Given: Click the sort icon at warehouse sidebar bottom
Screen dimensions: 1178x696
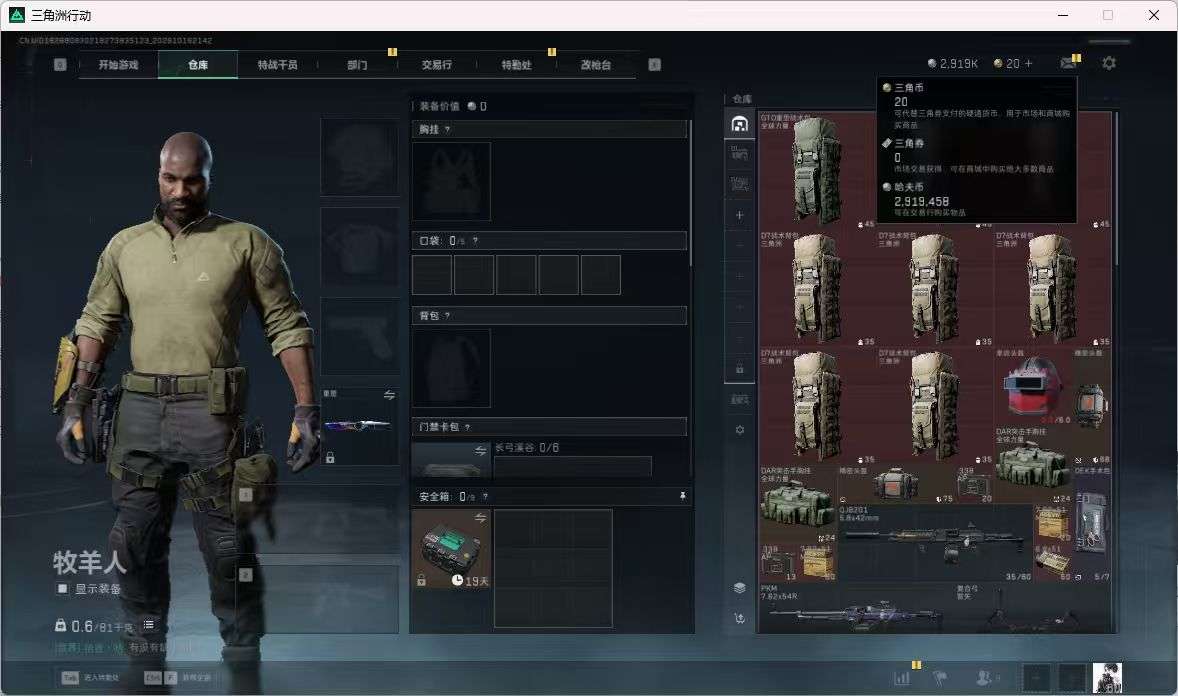Looking at the screenshot, I should tap(739, 619).
